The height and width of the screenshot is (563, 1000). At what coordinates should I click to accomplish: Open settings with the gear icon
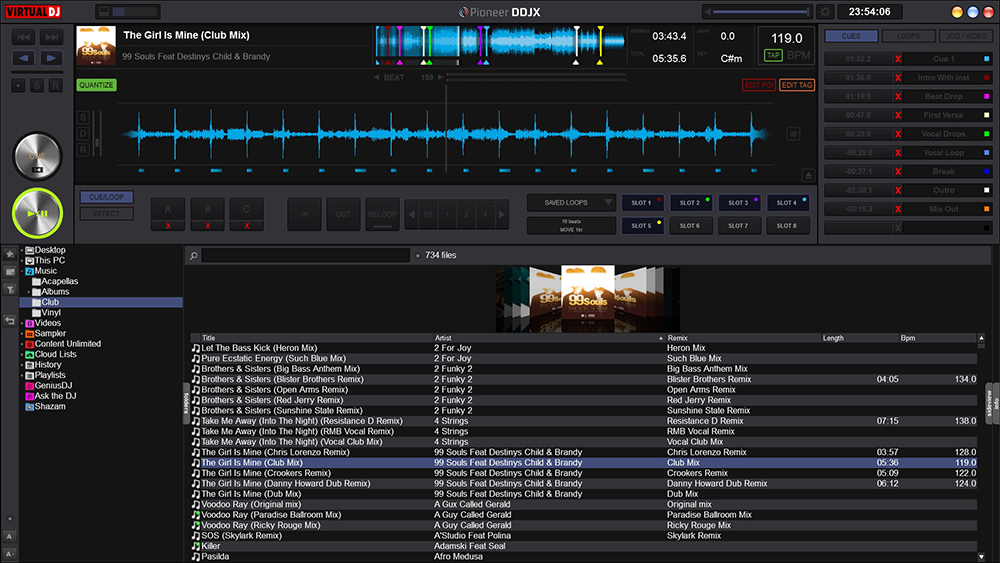click(825, 11)
